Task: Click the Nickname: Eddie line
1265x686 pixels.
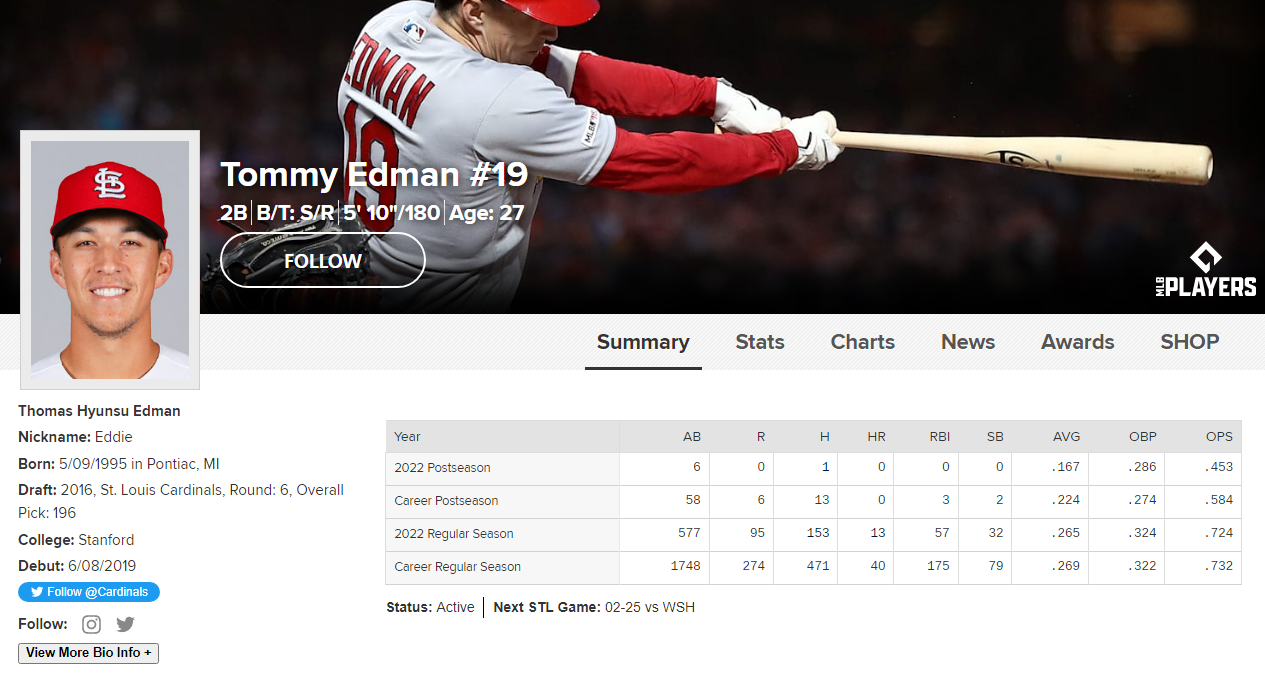Action: pos(75,437)
